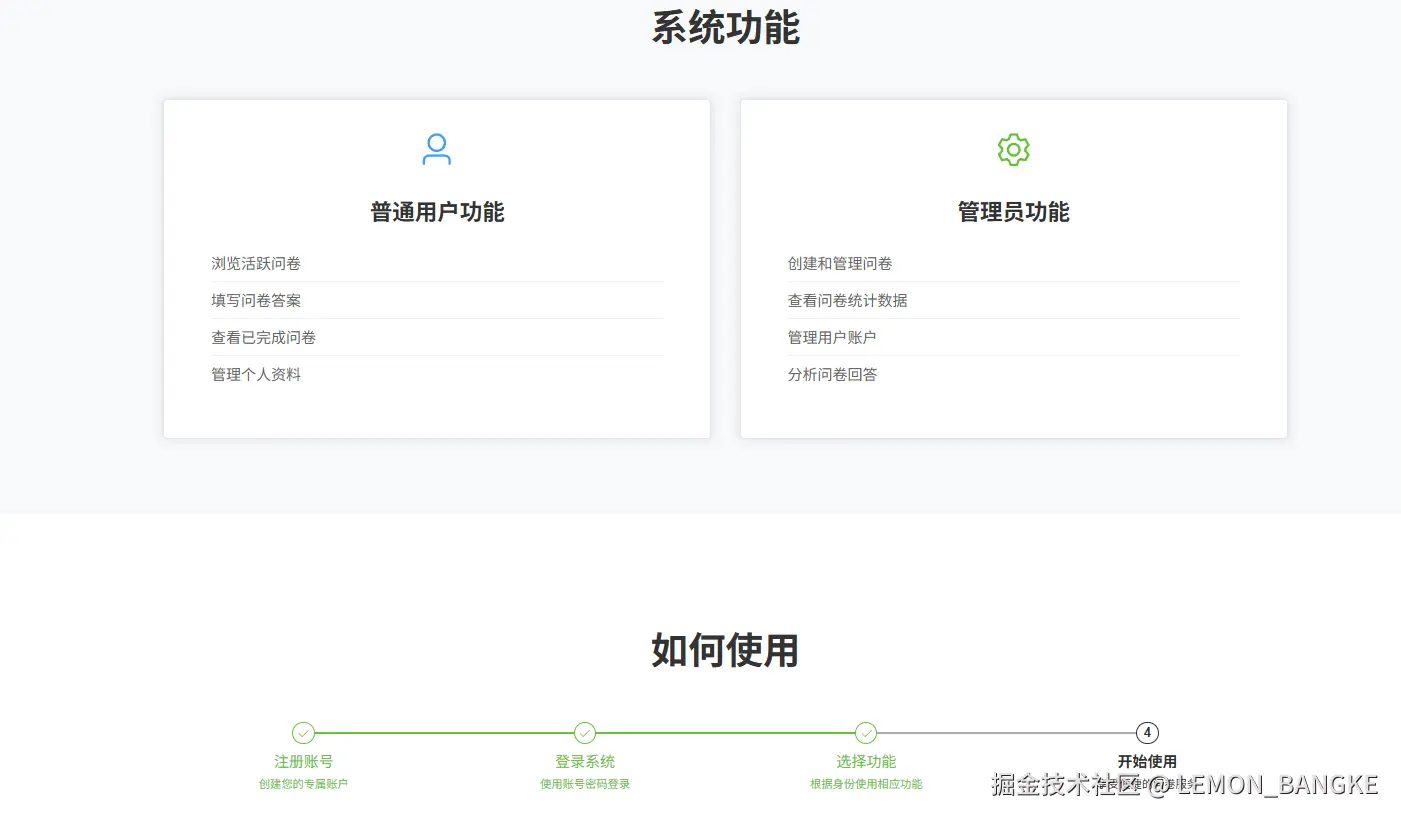Click the 根据身份使用相应功能 step description
This screenshot has width=1401, height=821.
[x=866, y=784]
